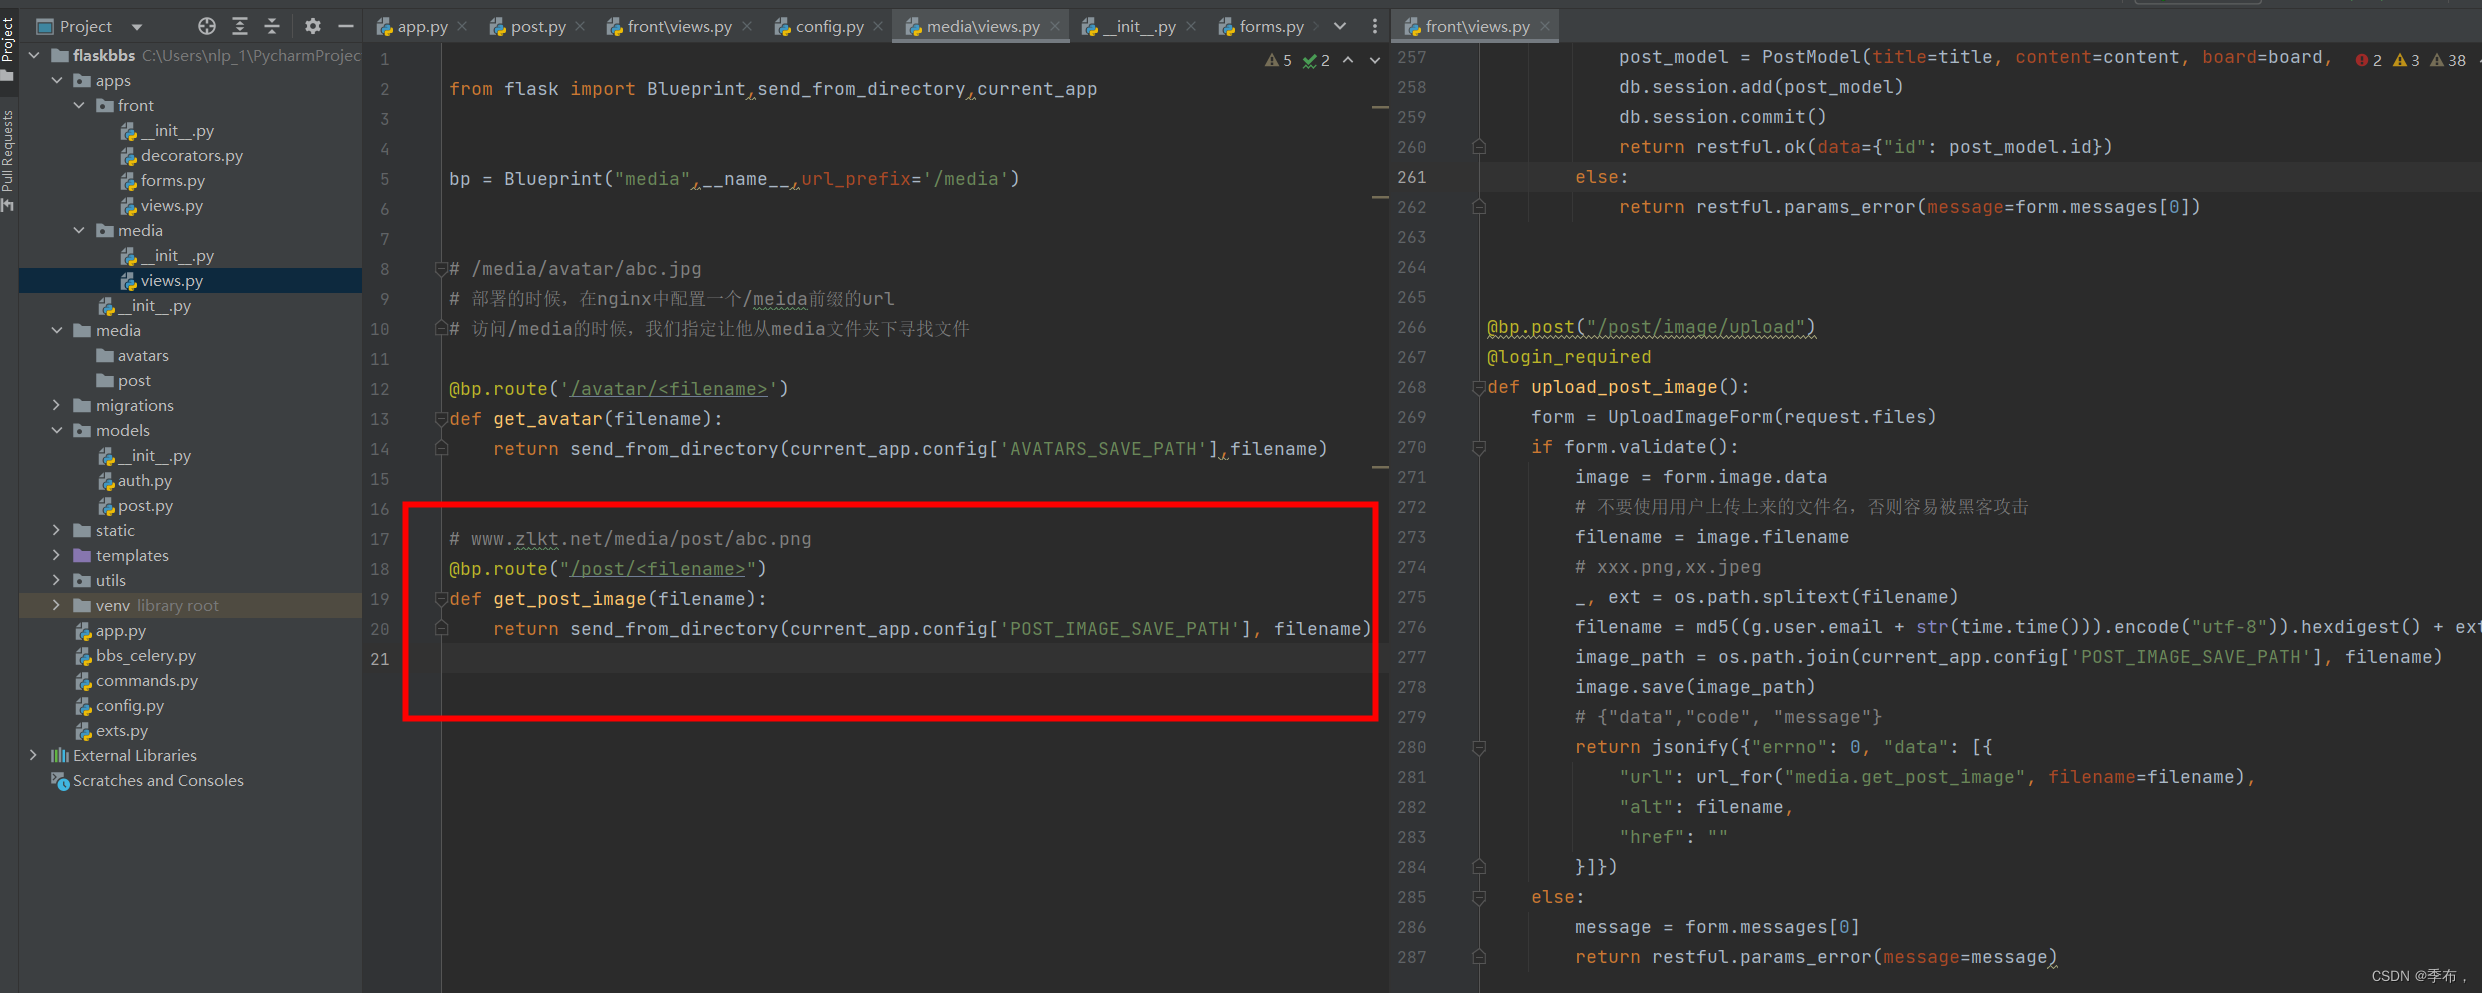Fold get_post_image function at line 19

coord(441,599)
